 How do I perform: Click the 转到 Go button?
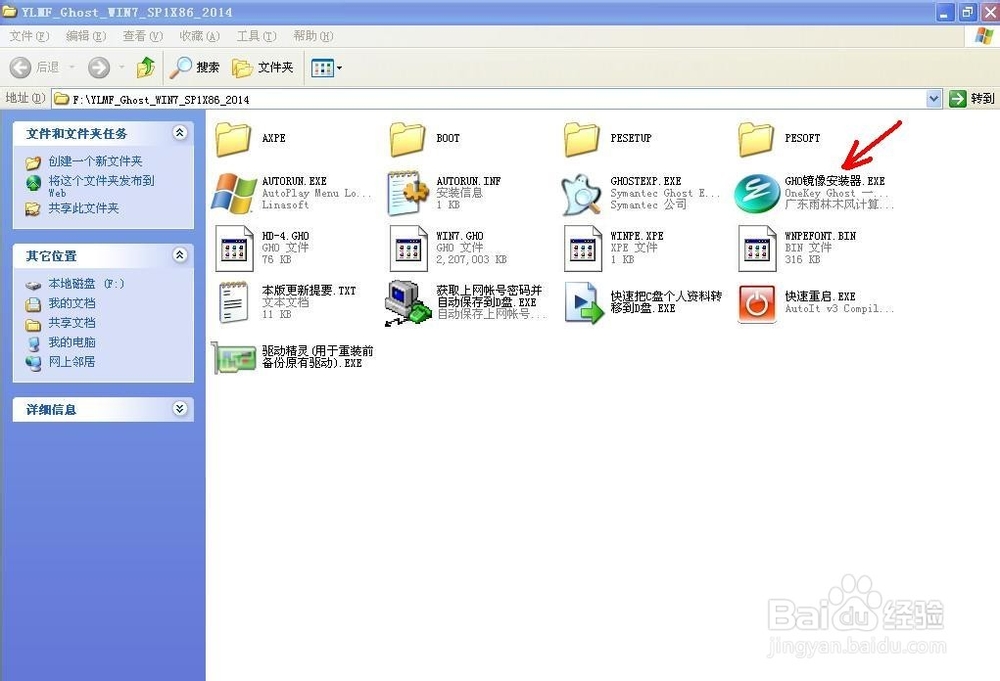(x=971, y=99)
